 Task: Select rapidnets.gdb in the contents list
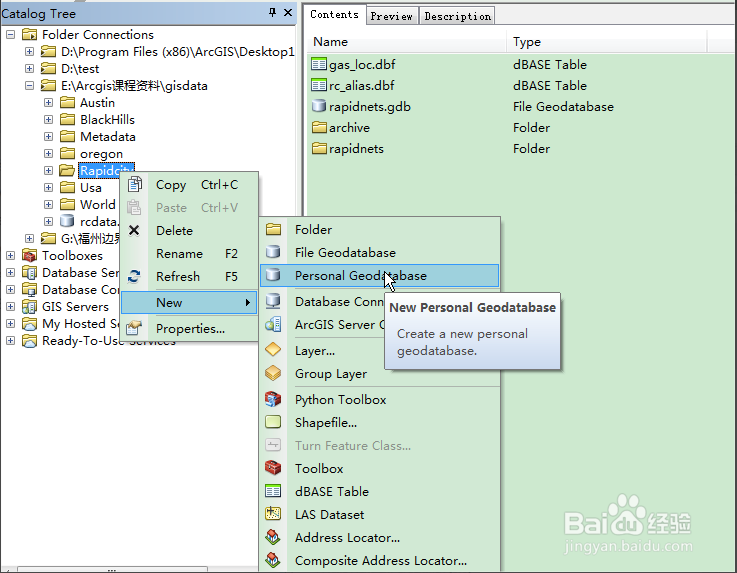point(370,107)
